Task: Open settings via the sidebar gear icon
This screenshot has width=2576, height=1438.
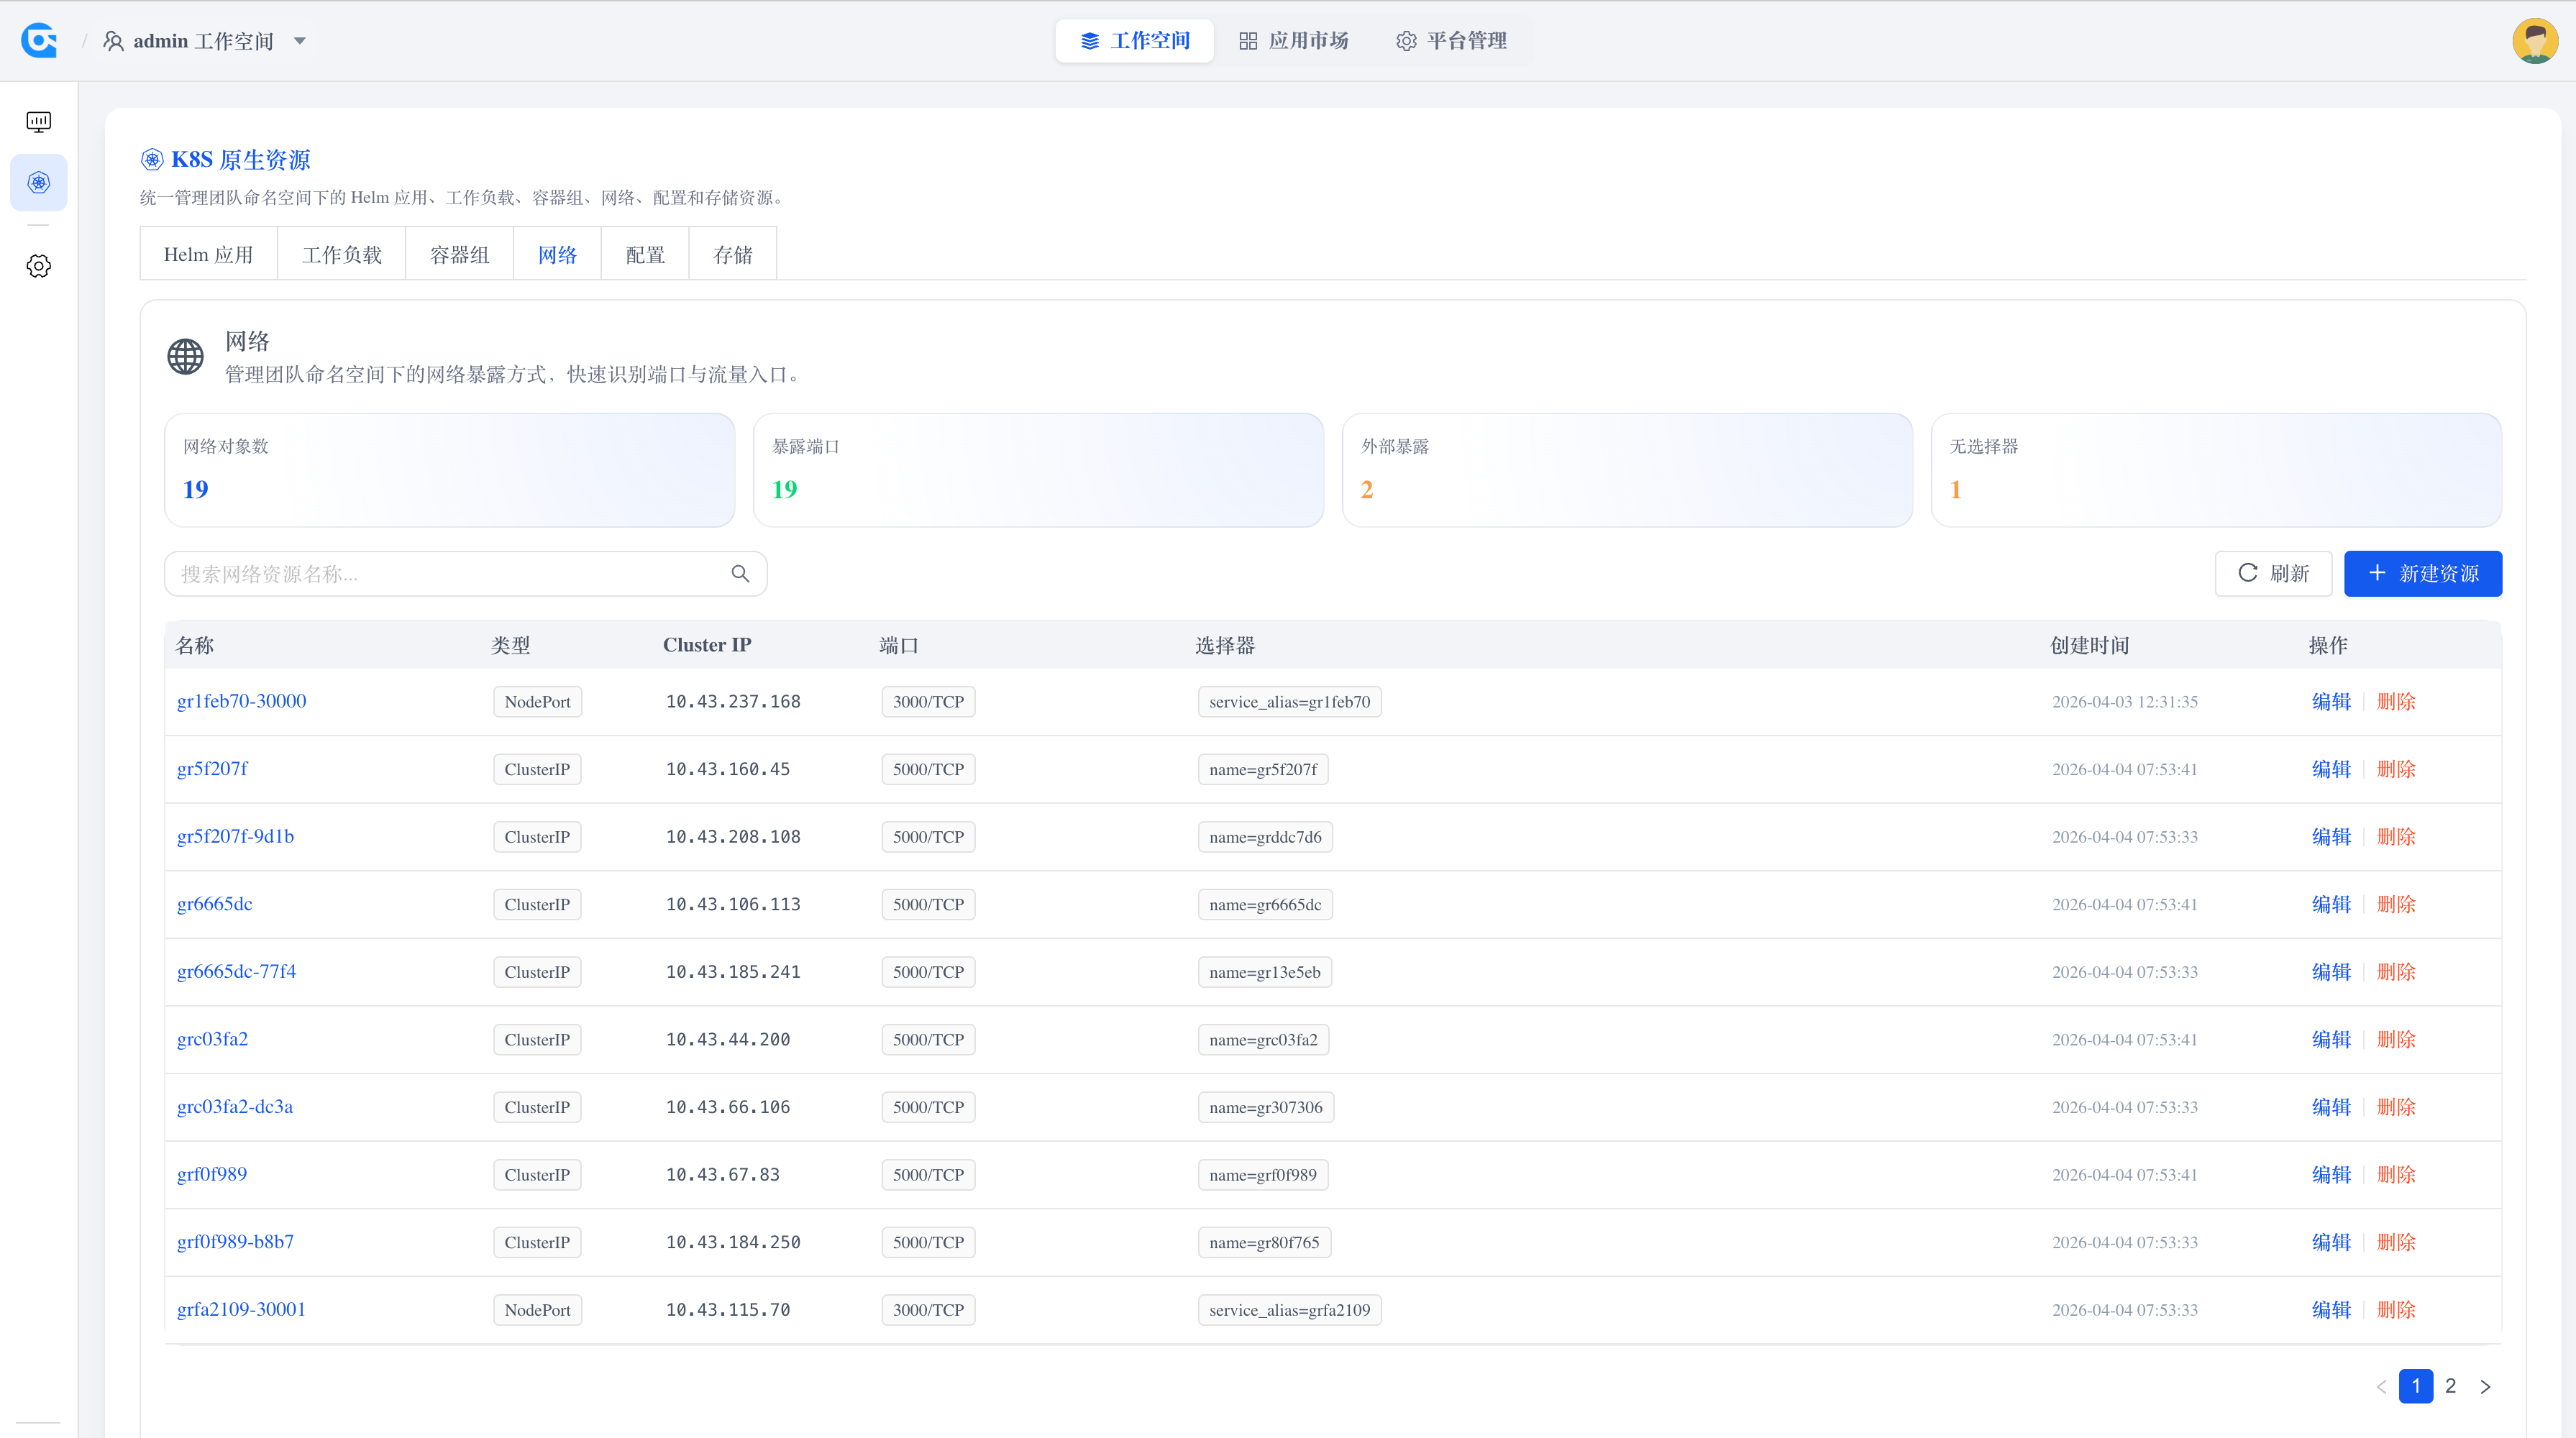Action: (x=38, y=265)
